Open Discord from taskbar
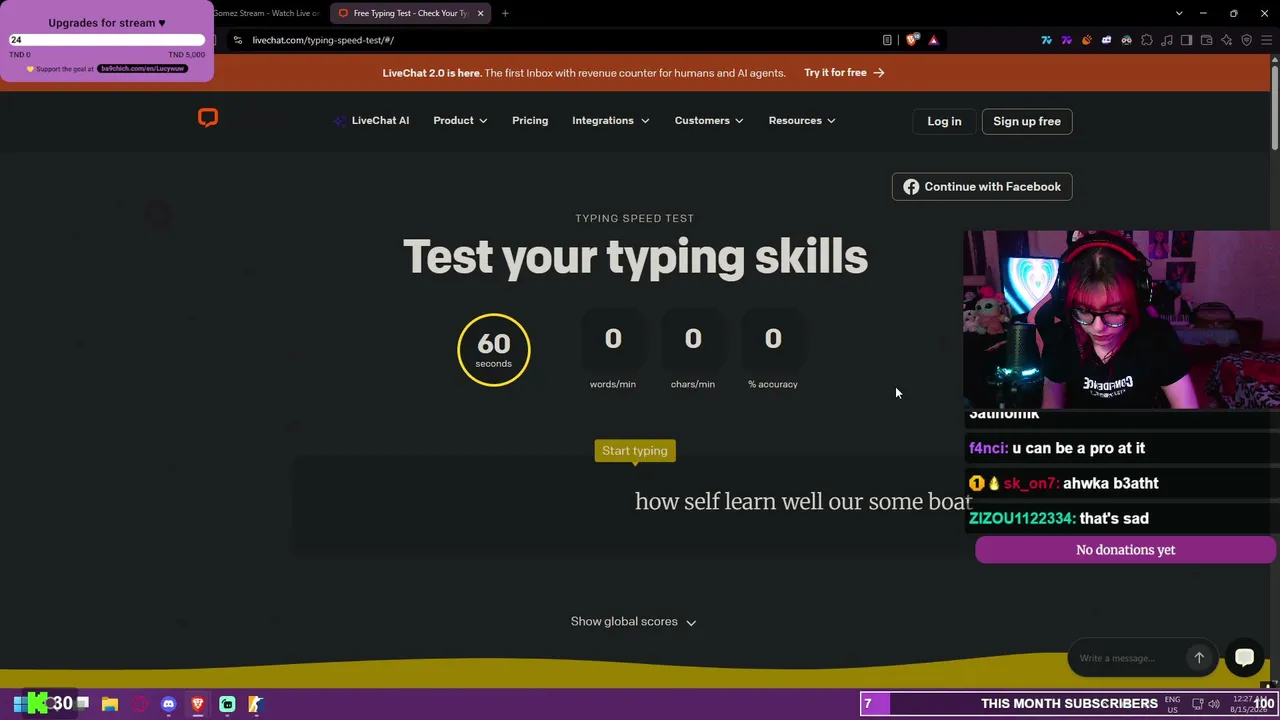 168,704
